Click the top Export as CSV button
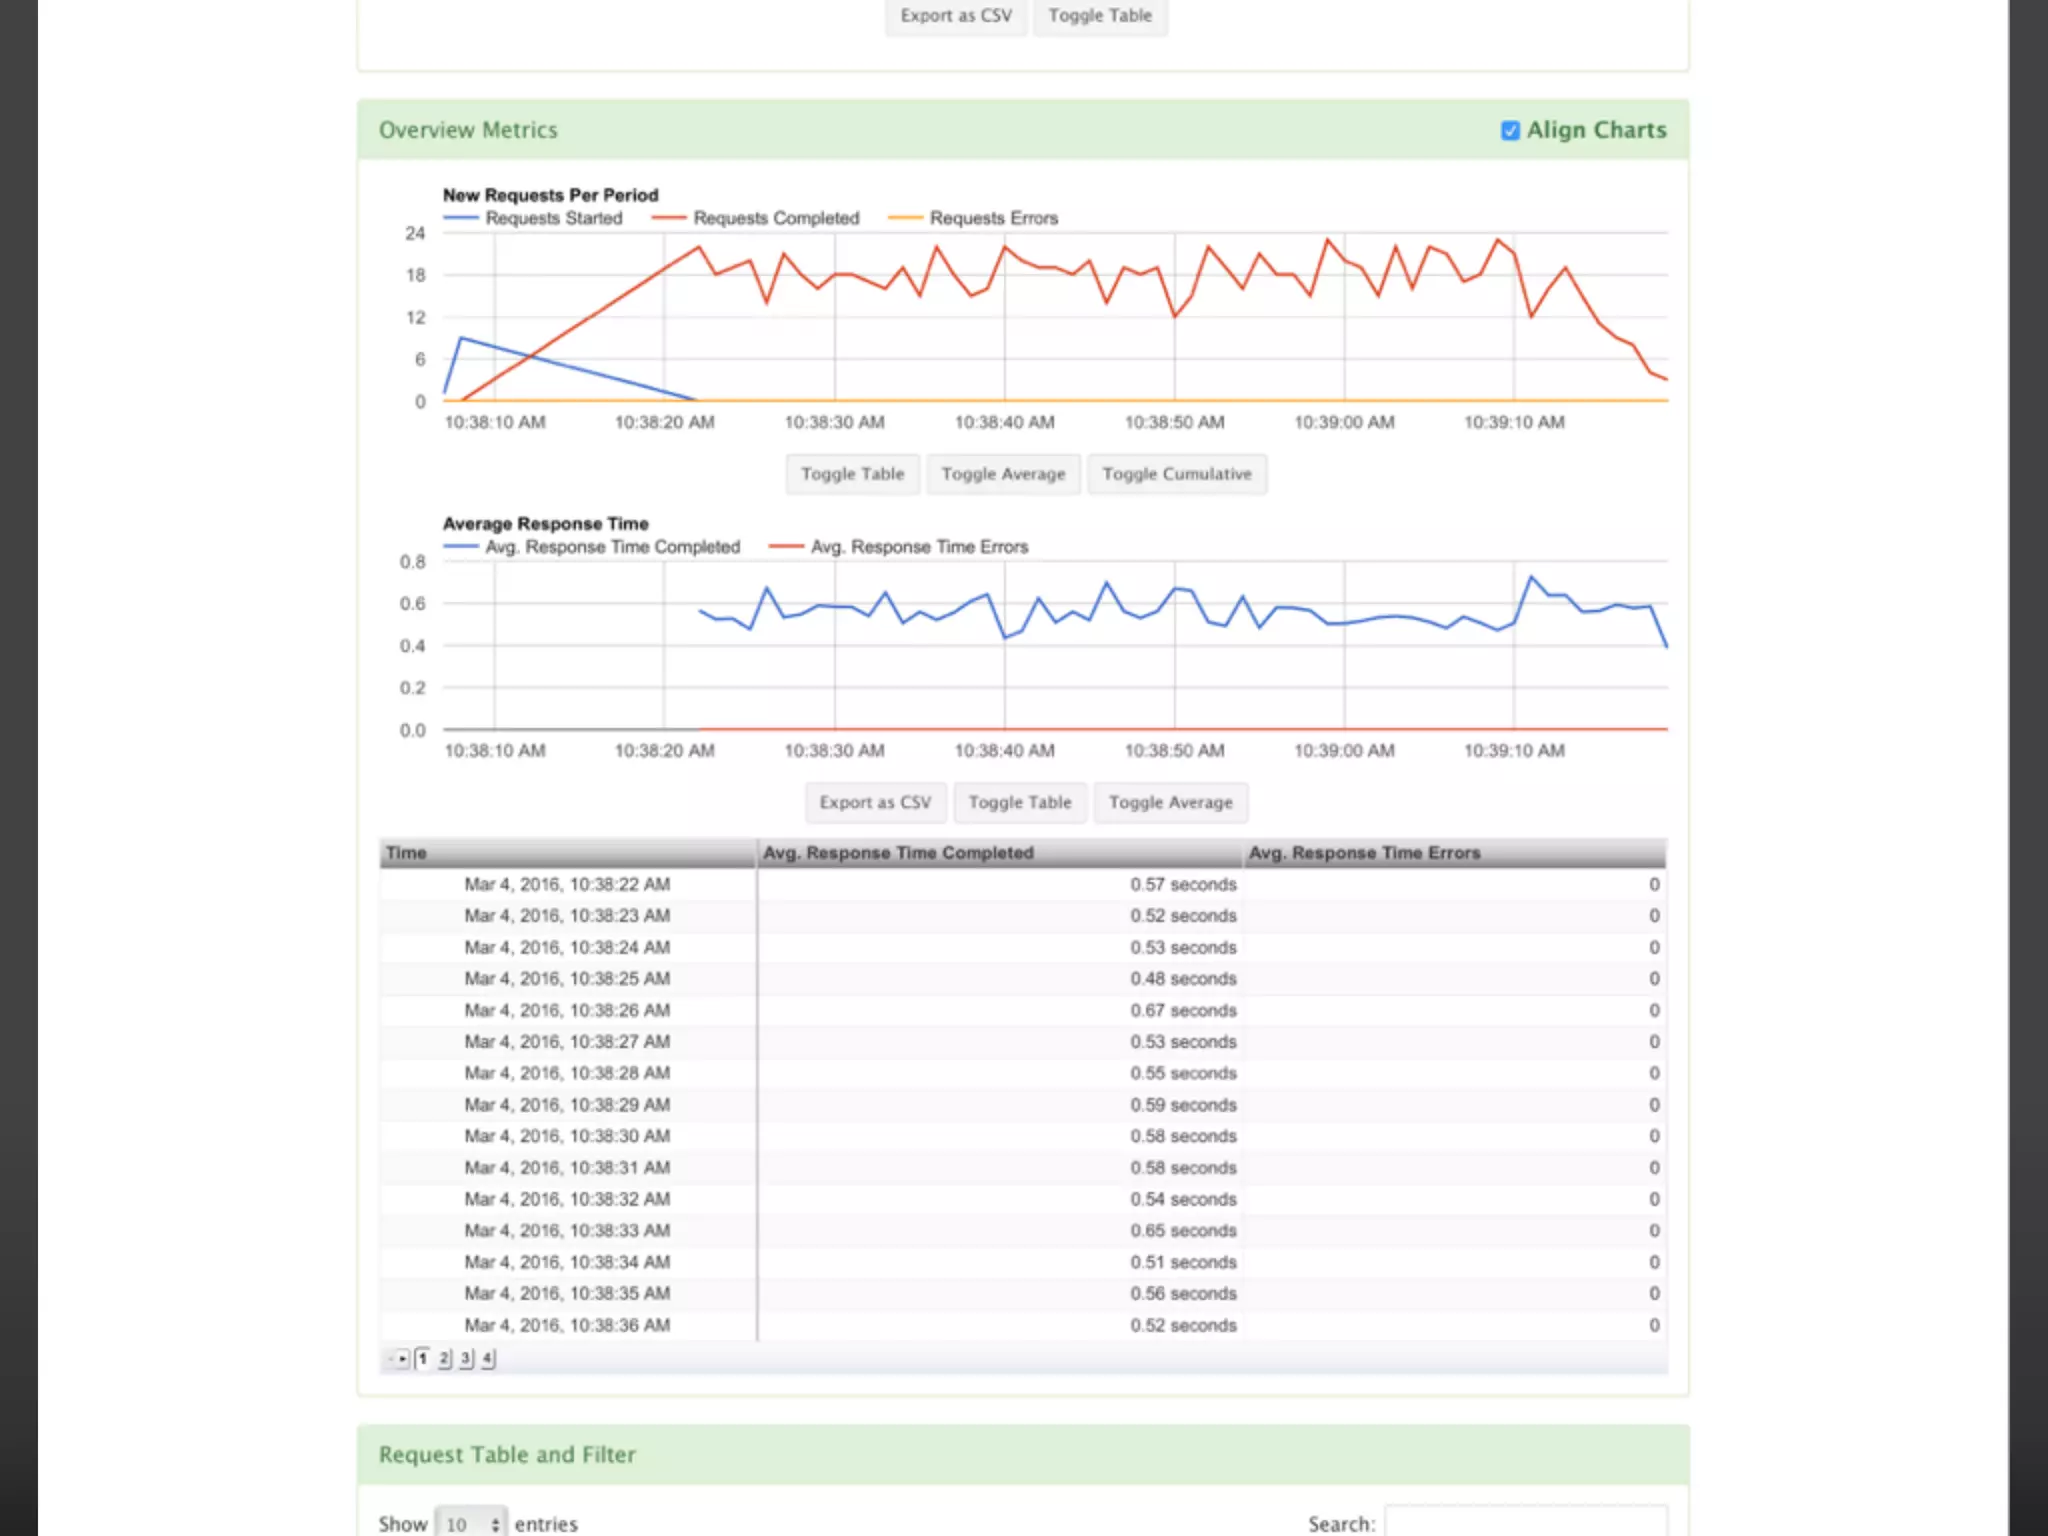The image size is (2048, 1536). coord(956,16)
